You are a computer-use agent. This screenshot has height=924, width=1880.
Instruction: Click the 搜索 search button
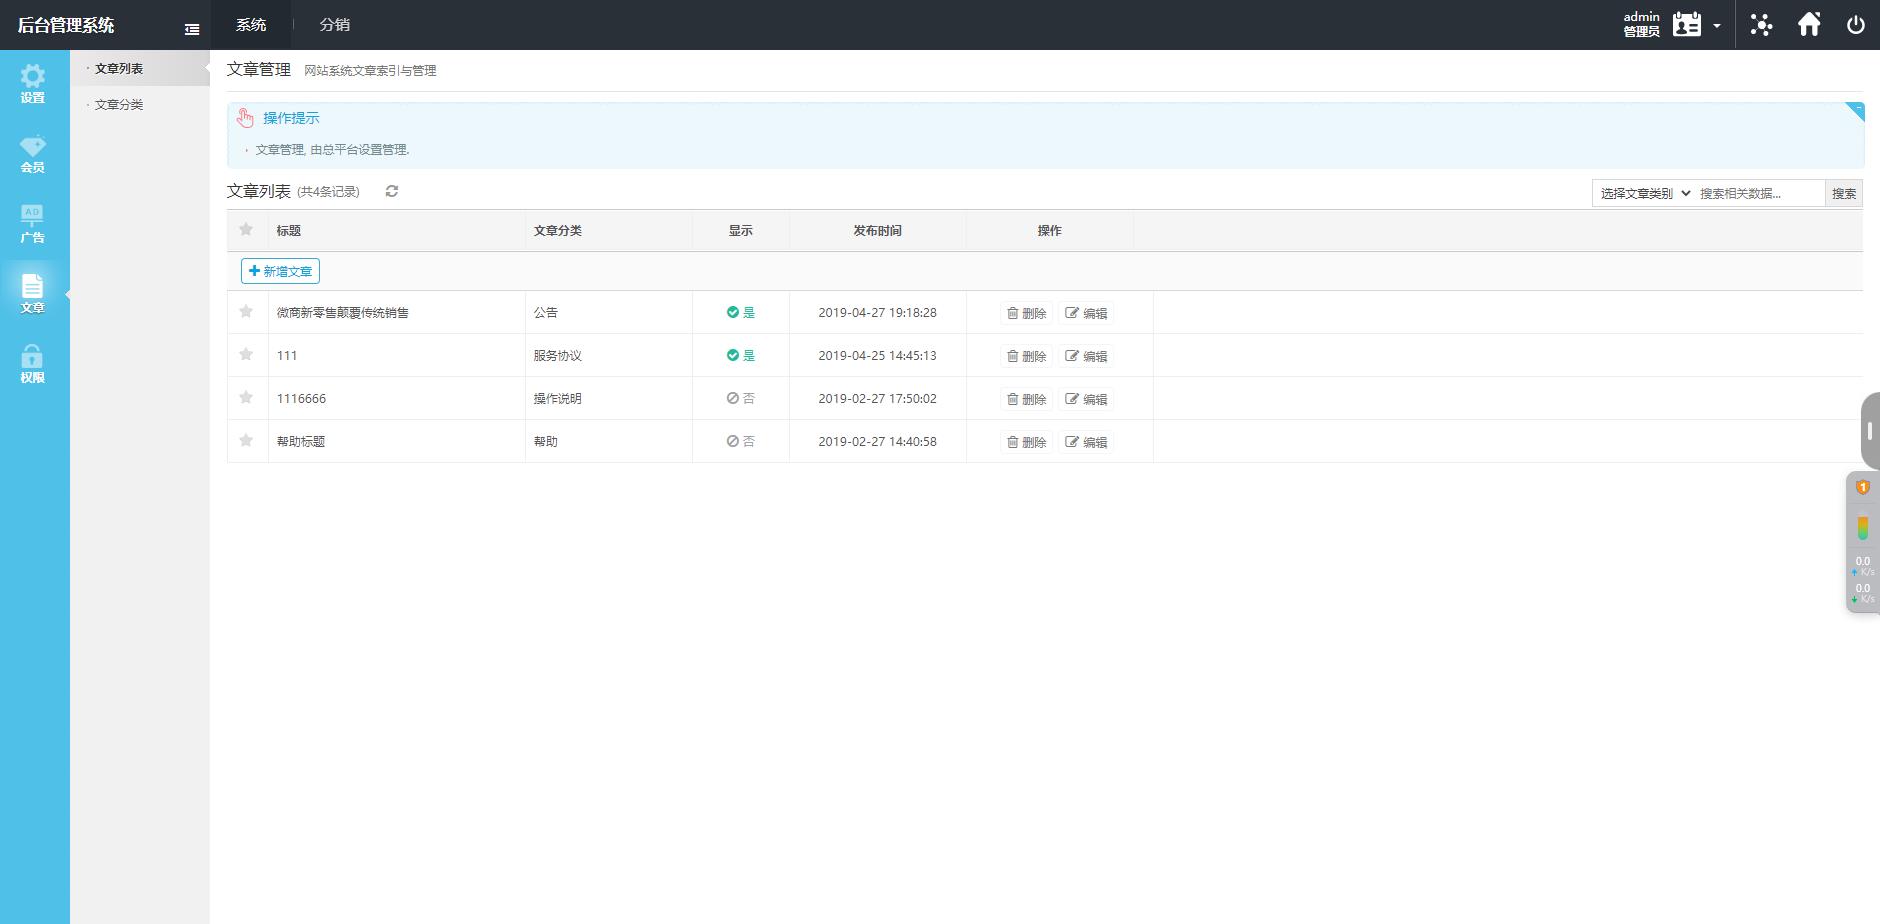coord(1844,194)
